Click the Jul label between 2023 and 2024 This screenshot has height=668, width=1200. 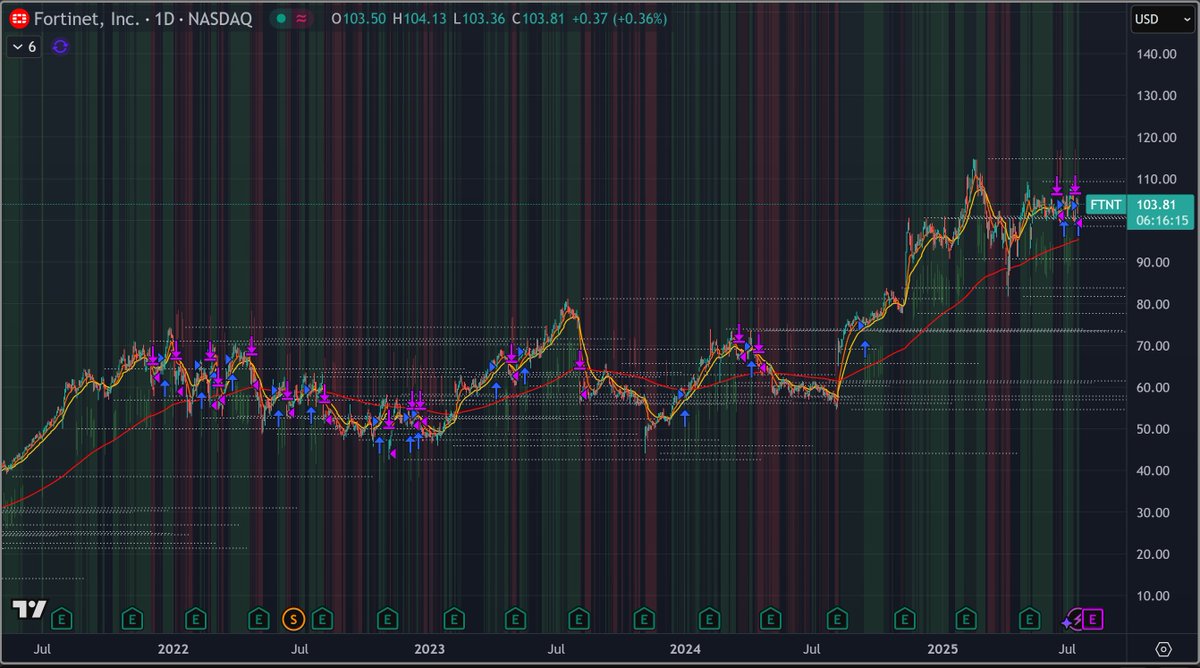tap(556, 648)
